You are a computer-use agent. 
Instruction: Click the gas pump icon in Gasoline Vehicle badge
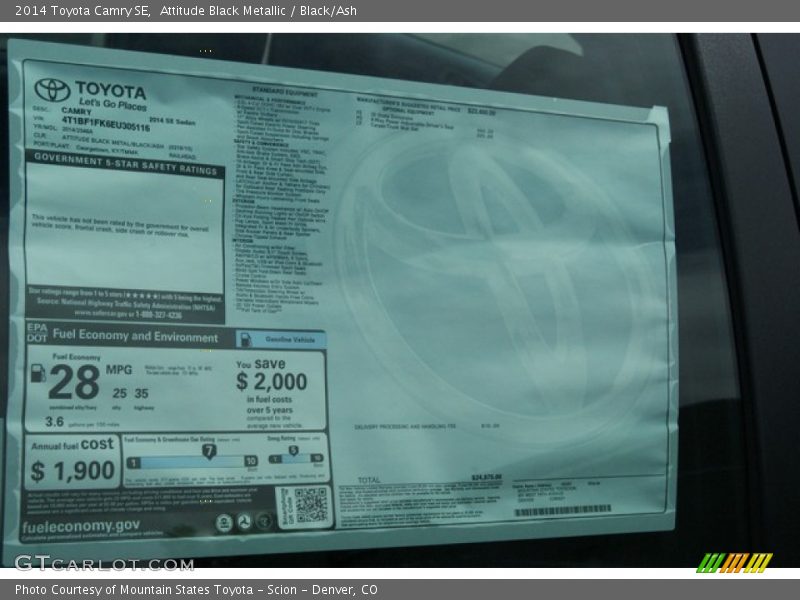pos(246,339)
